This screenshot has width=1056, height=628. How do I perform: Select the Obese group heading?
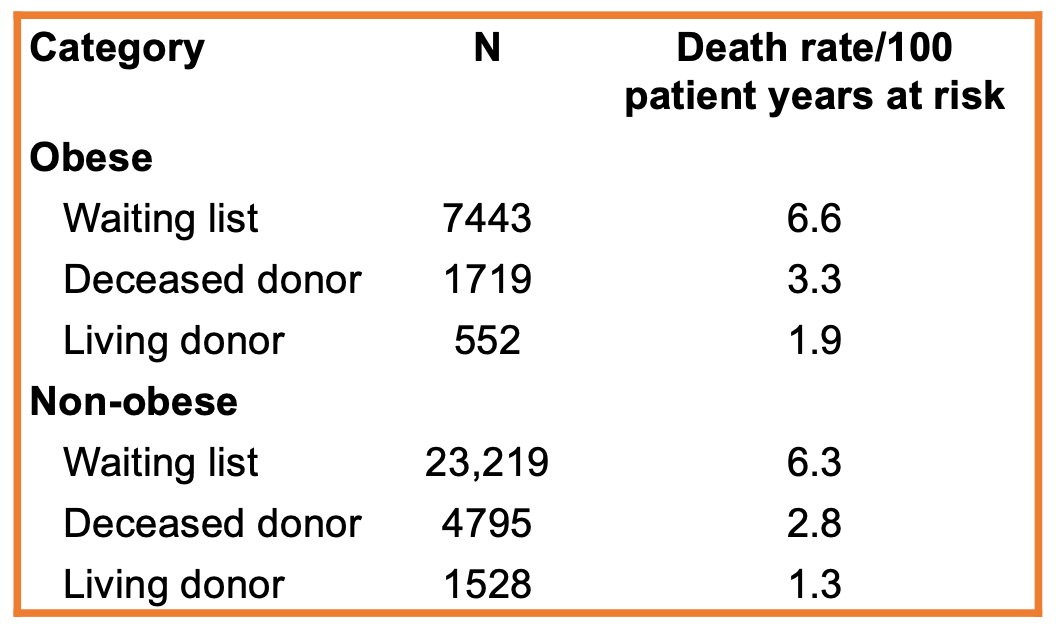[x=91, y=157]
